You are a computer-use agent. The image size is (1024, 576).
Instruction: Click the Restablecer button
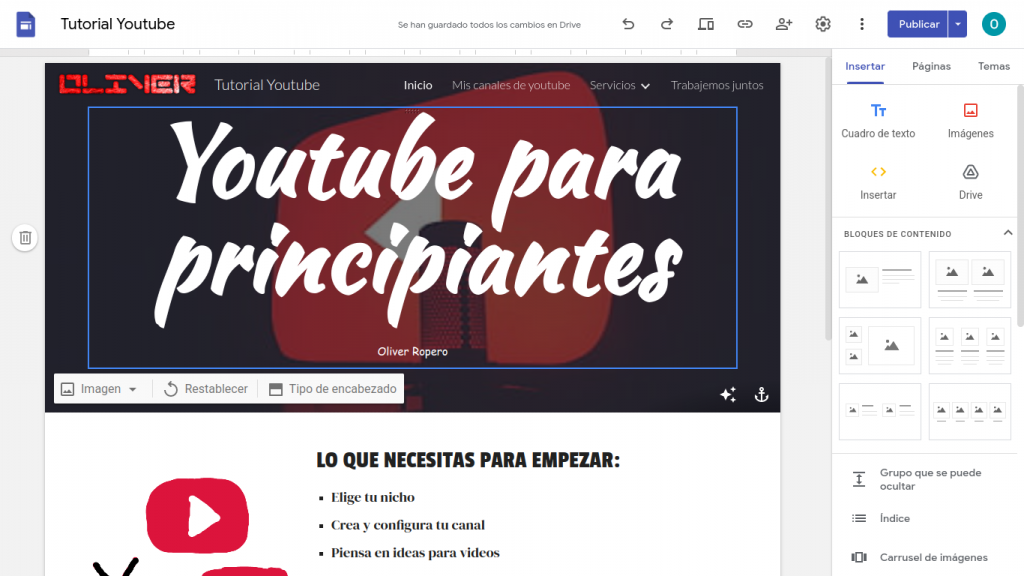pos(205,389)
